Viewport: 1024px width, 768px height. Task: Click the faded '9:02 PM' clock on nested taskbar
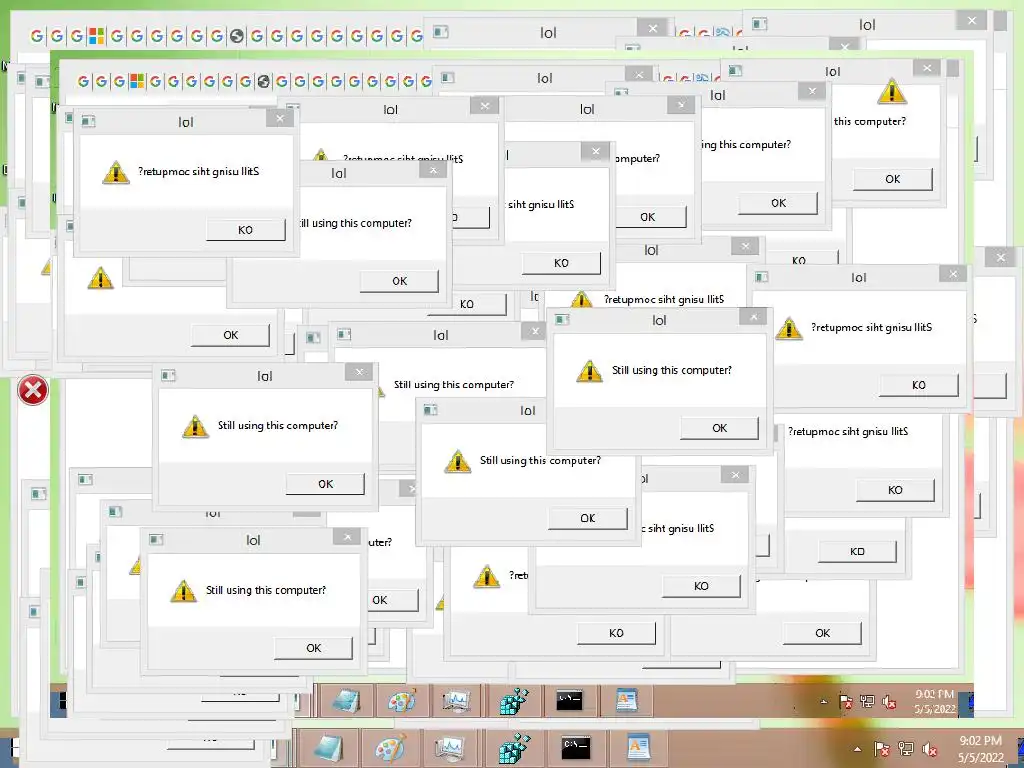(935, 694)
